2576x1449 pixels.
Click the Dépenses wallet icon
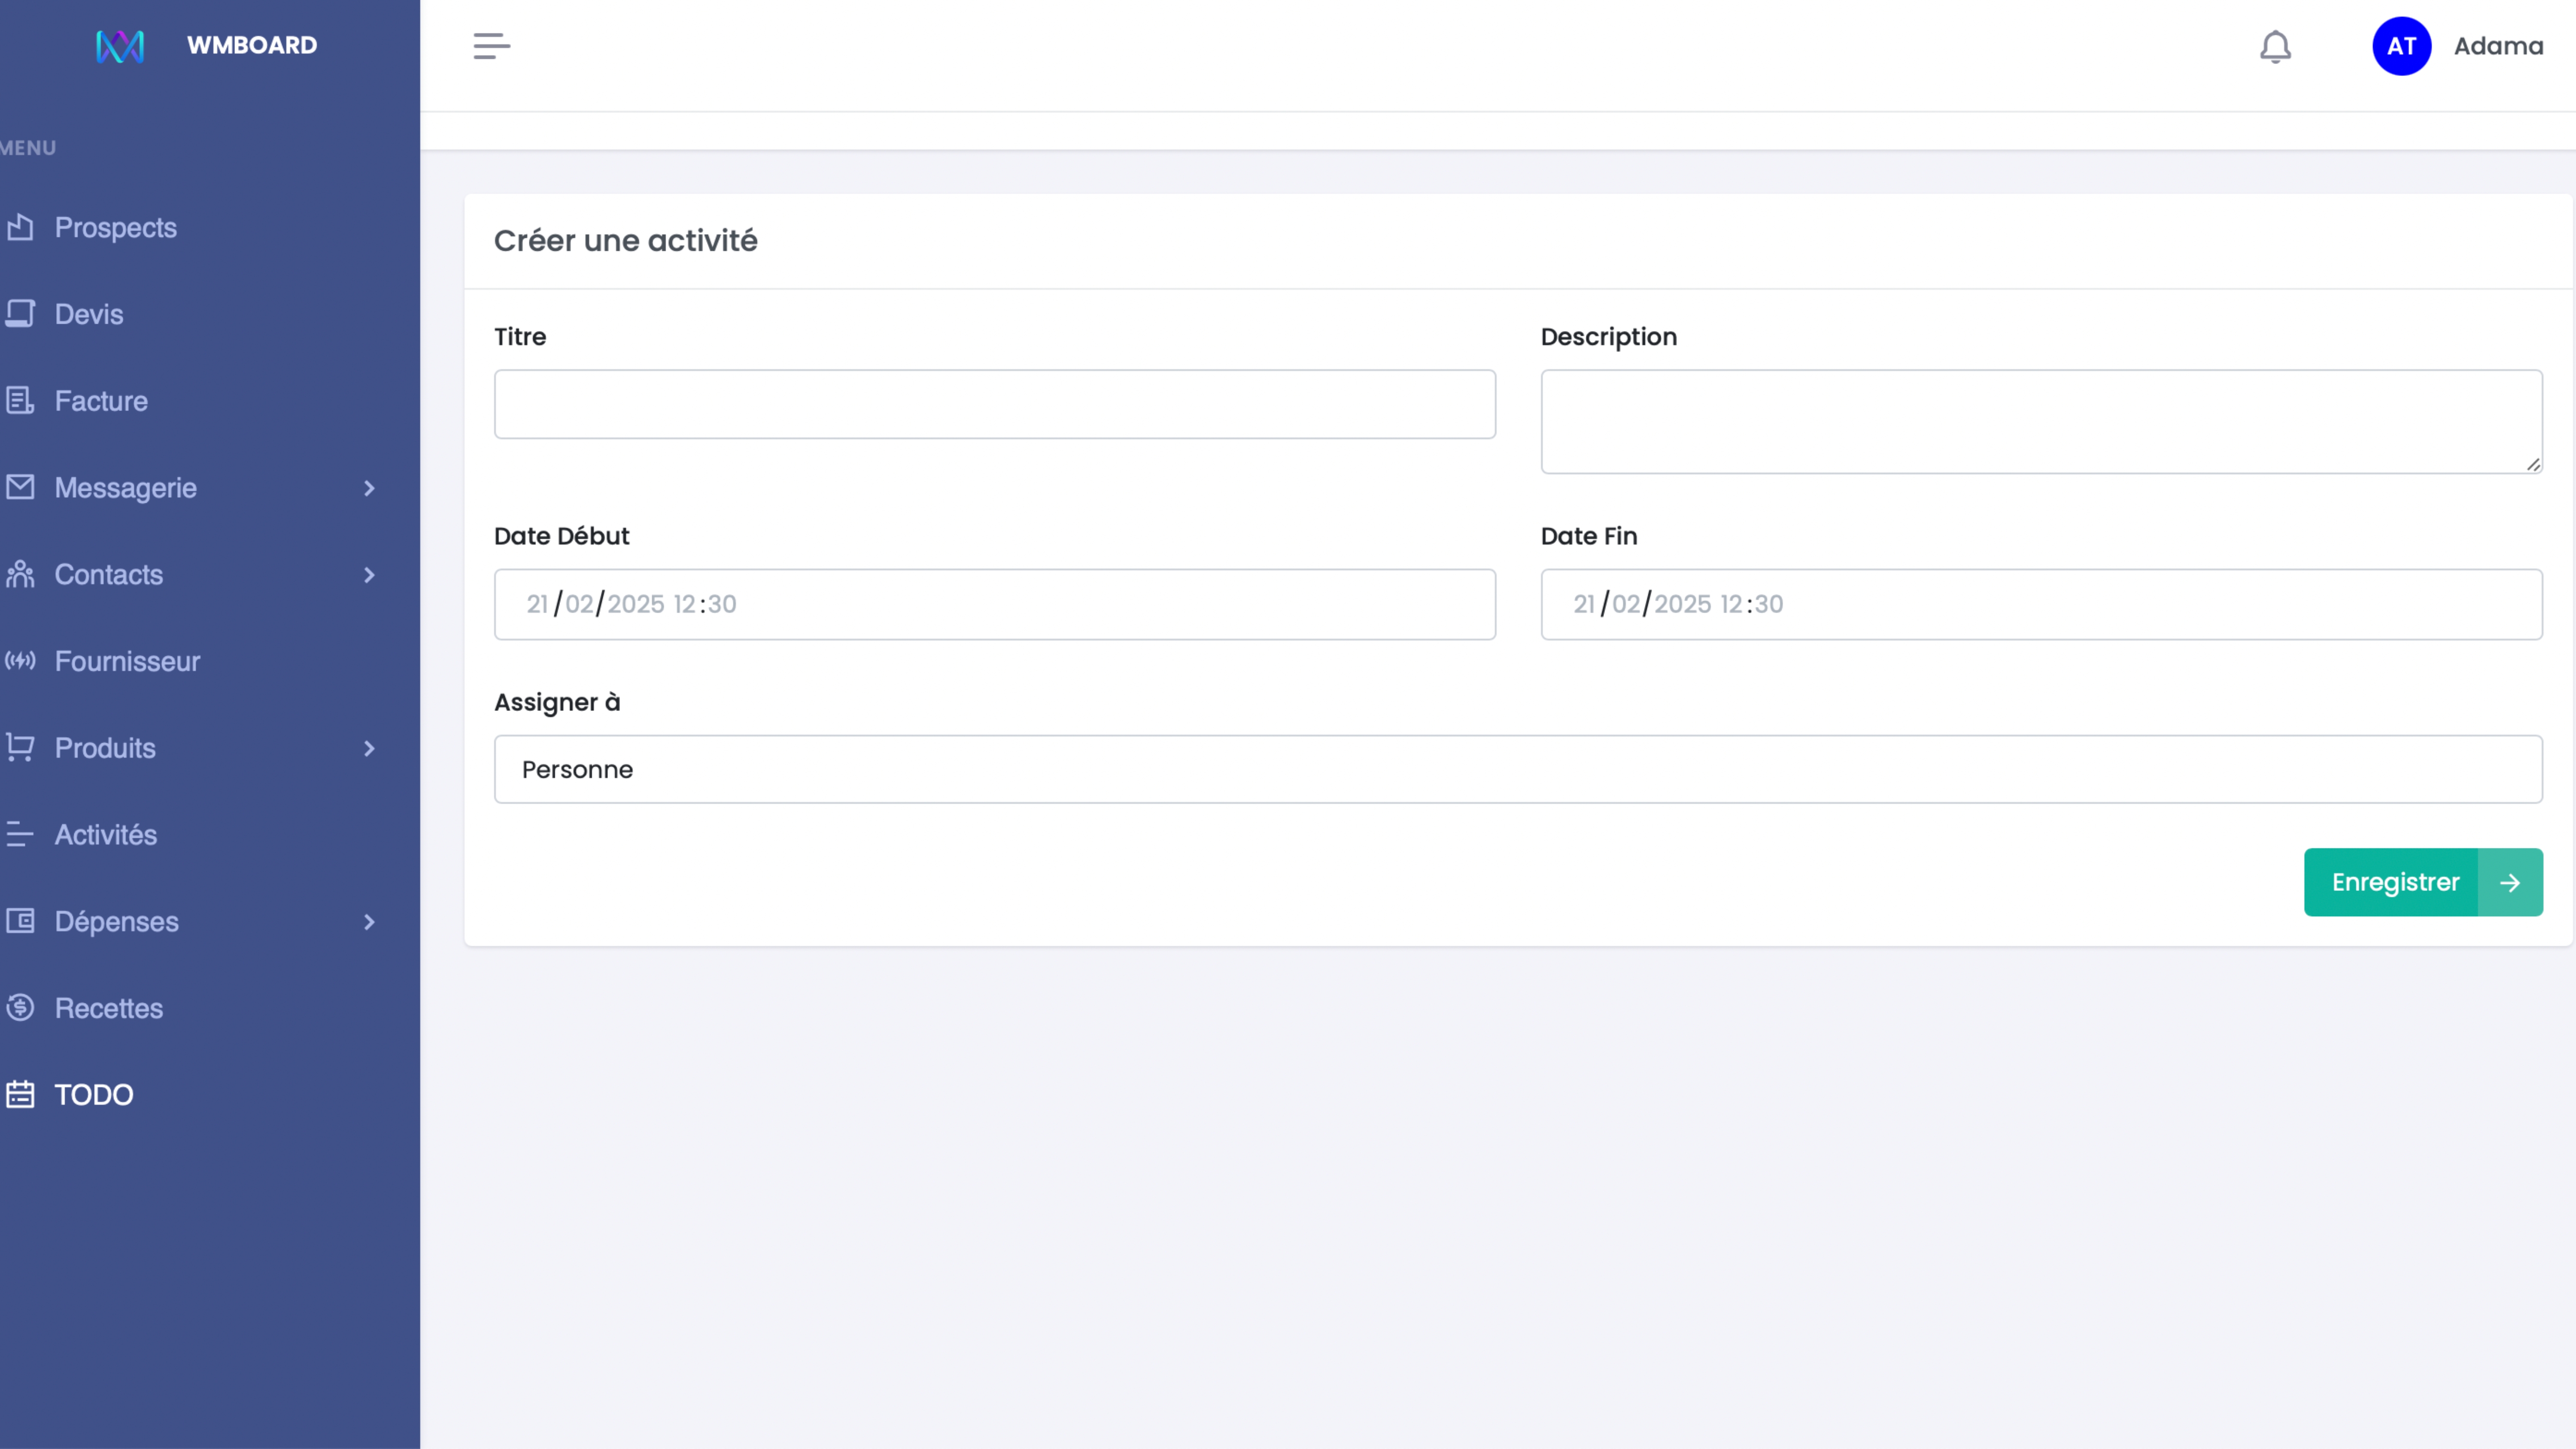(x=20, y=921)
